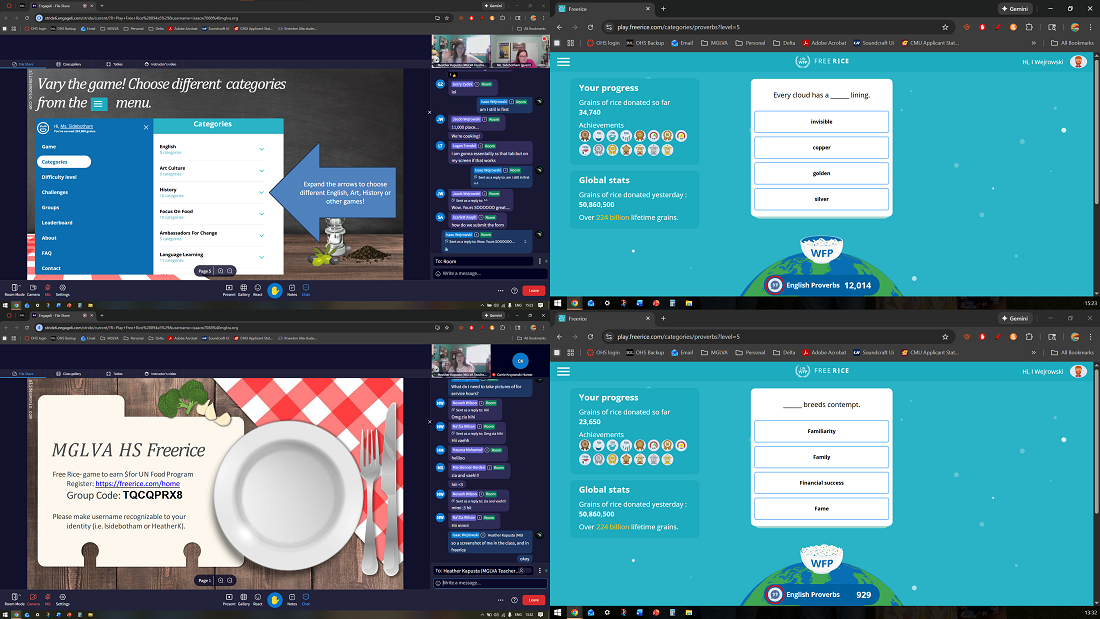
Task: Click level badge beside English Proverbs 12,014
Action: click(774, 285)
